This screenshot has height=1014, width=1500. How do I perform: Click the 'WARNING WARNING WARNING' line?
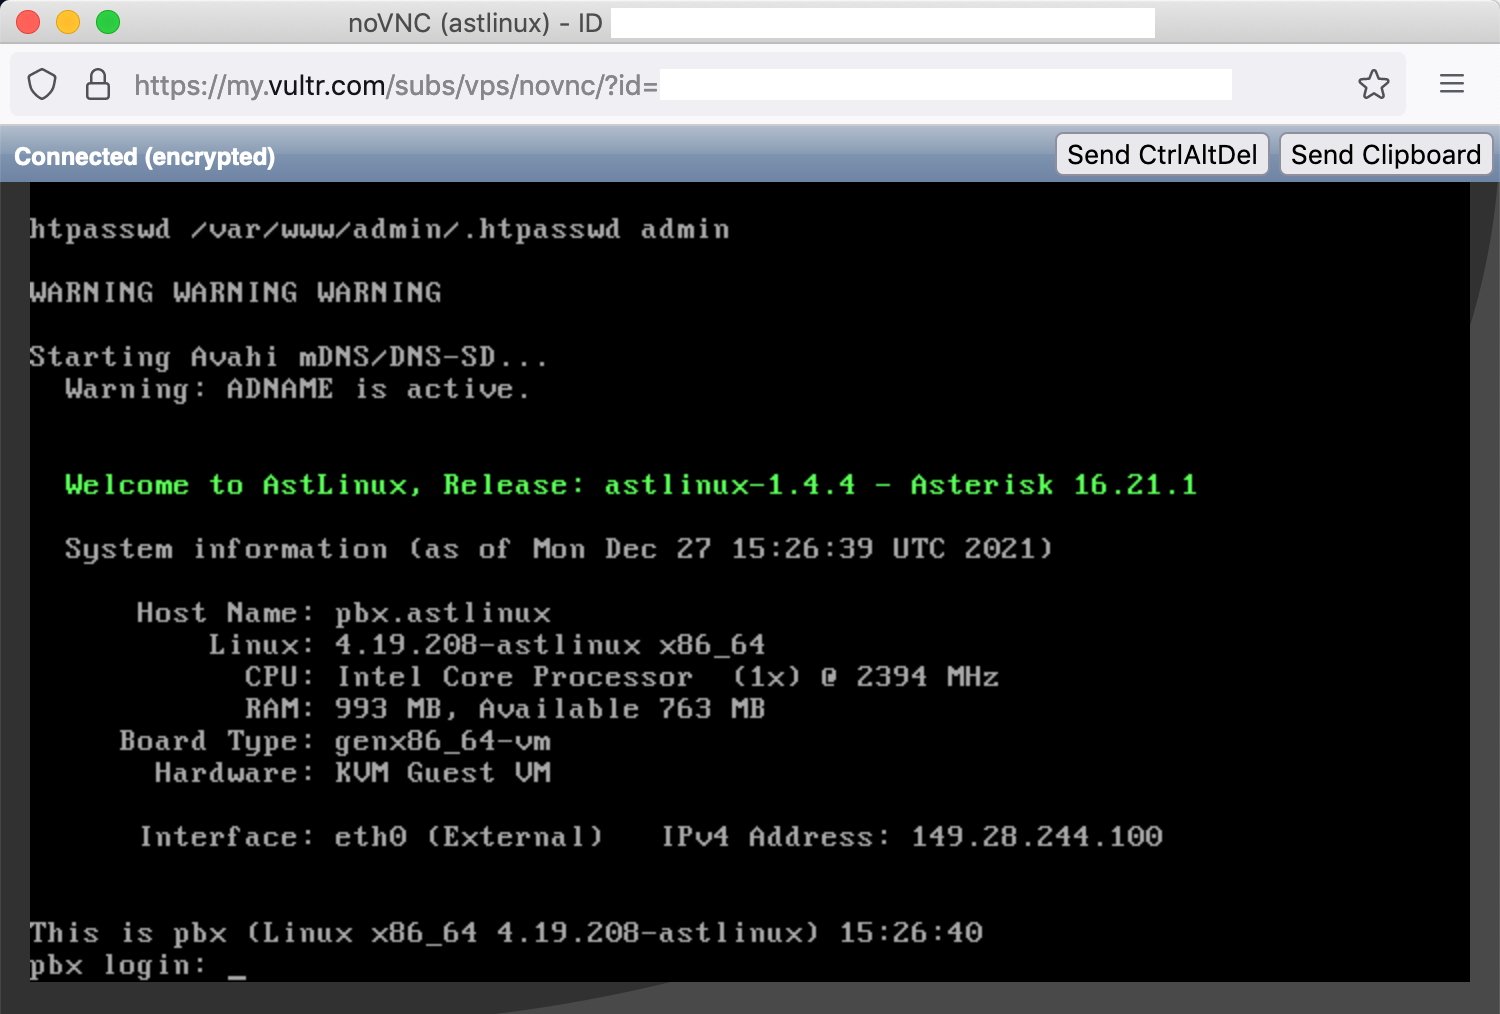click(236, 293)
